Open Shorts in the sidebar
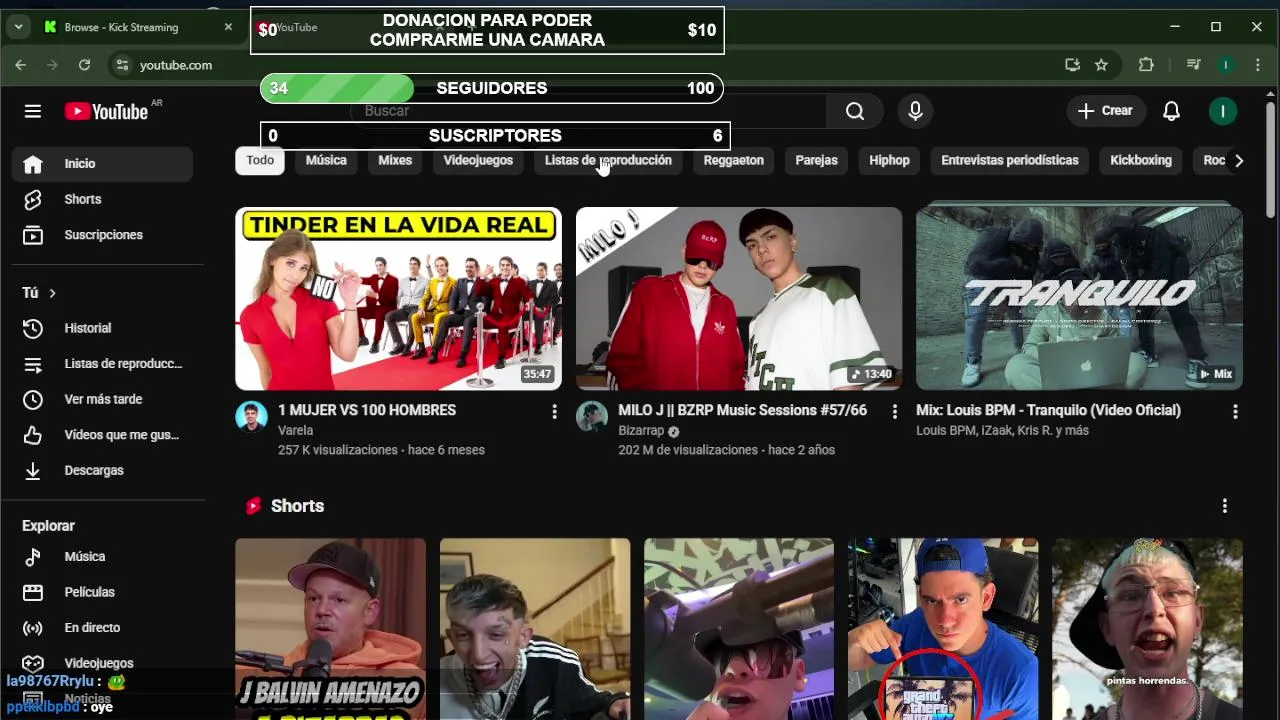This screenshot has height=720, width=1280. 102,199
